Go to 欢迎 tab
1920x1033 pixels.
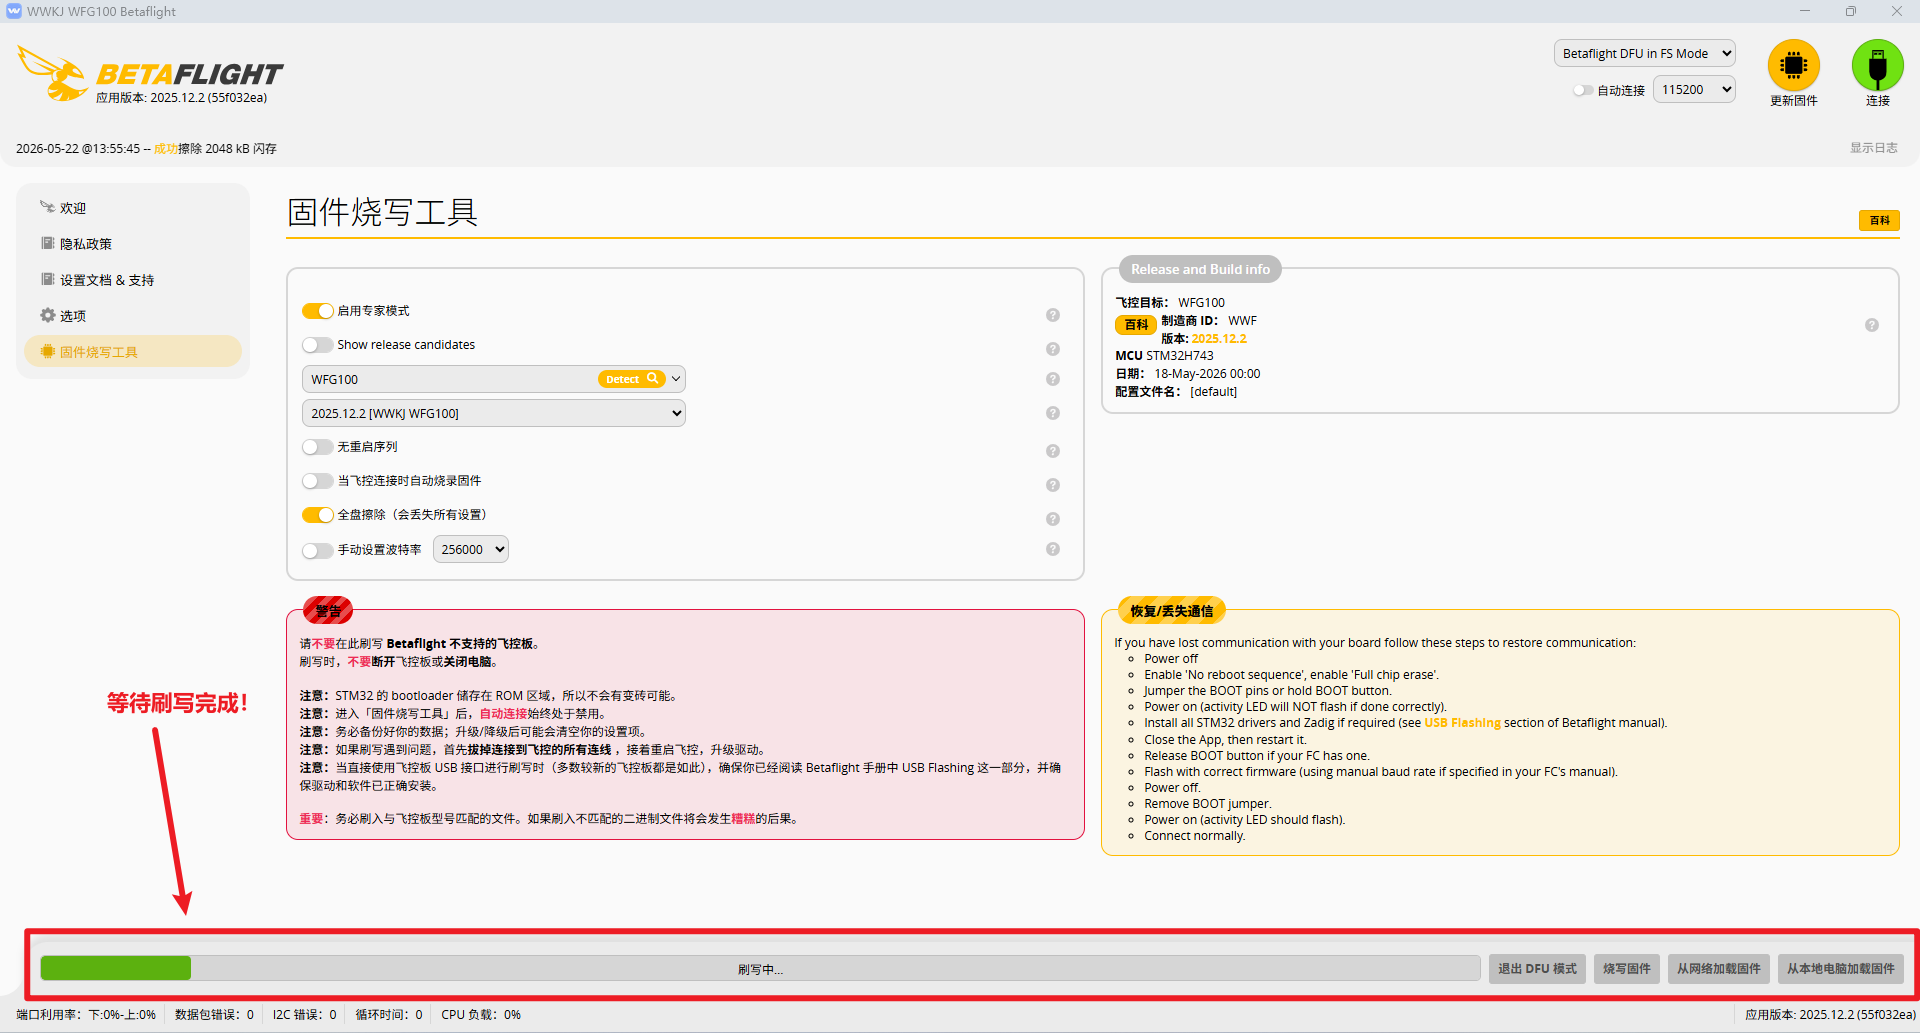(x=133, y=208)
